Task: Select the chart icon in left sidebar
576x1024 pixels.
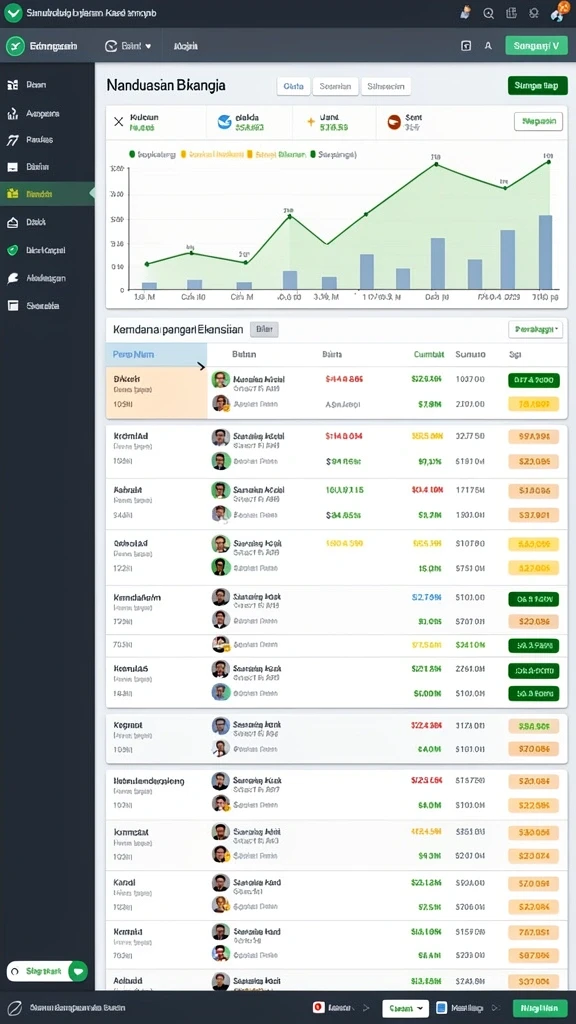Action: (12, 114)
